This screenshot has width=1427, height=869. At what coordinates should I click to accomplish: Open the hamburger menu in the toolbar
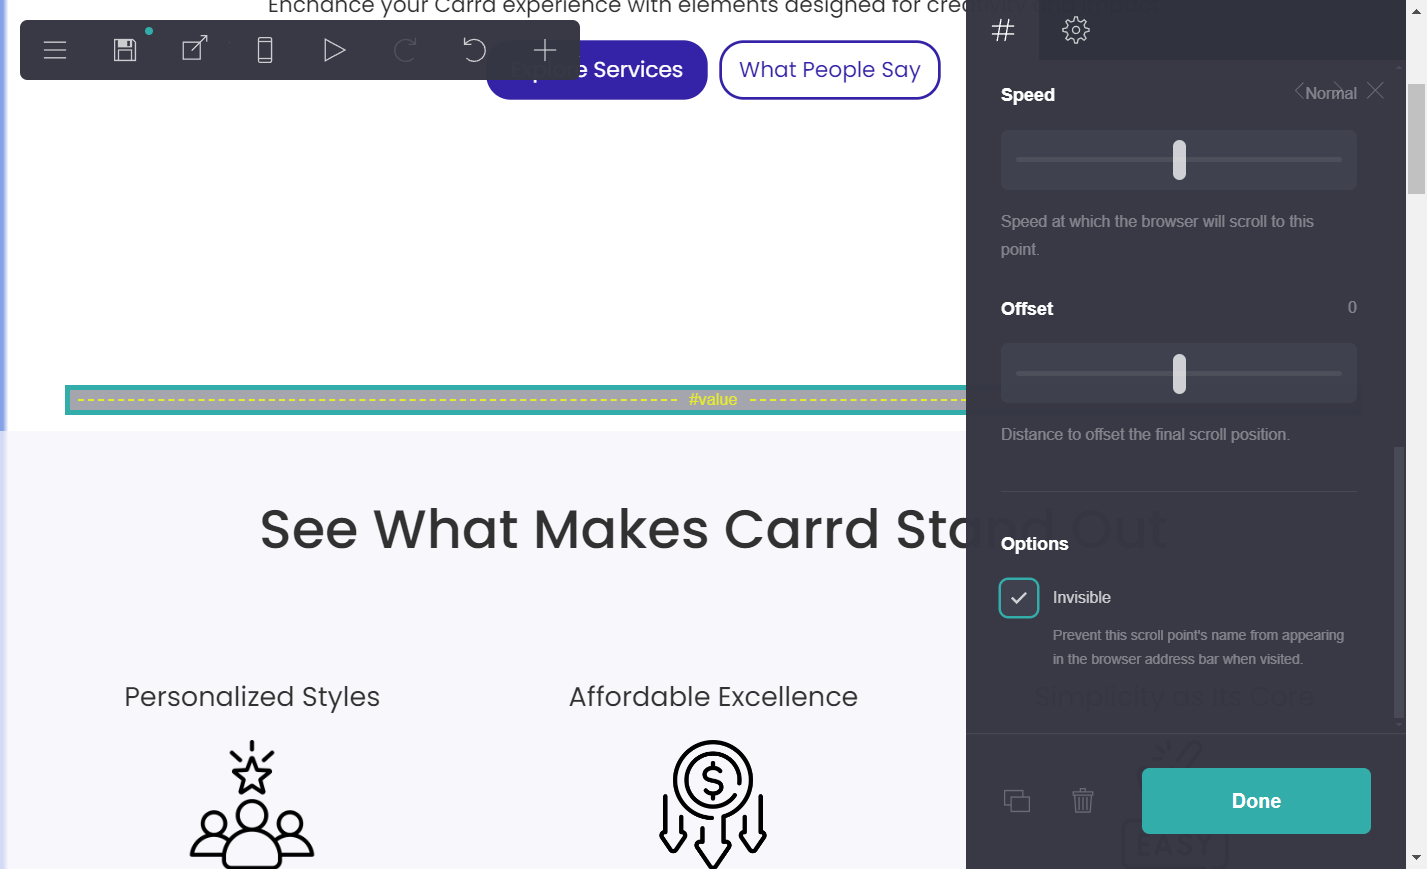pyautogui.click(x=55, y=50)
